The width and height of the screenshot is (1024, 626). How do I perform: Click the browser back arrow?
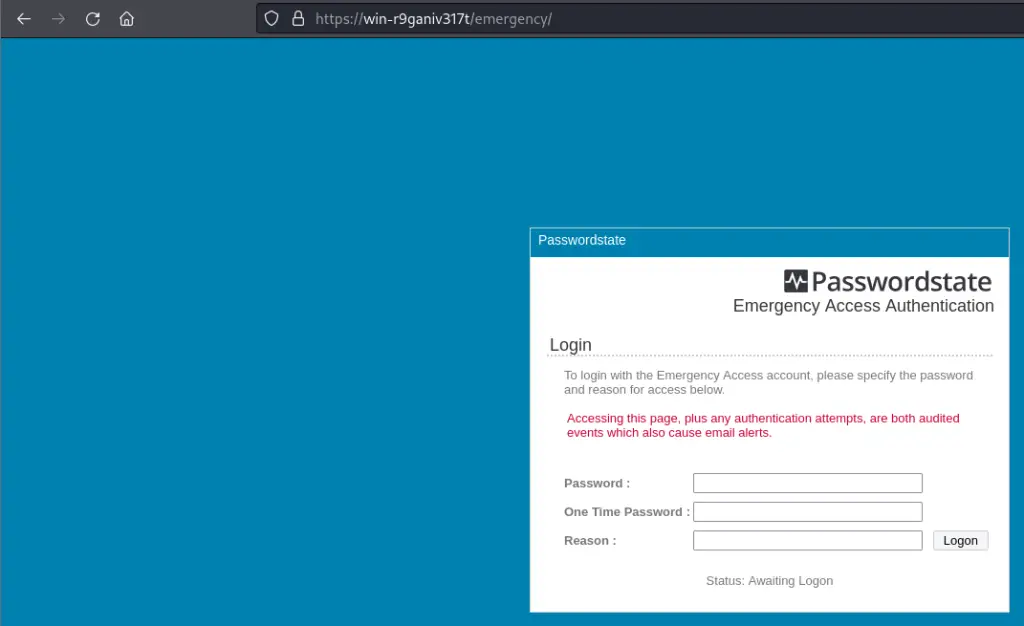click(x=24, y=19)
